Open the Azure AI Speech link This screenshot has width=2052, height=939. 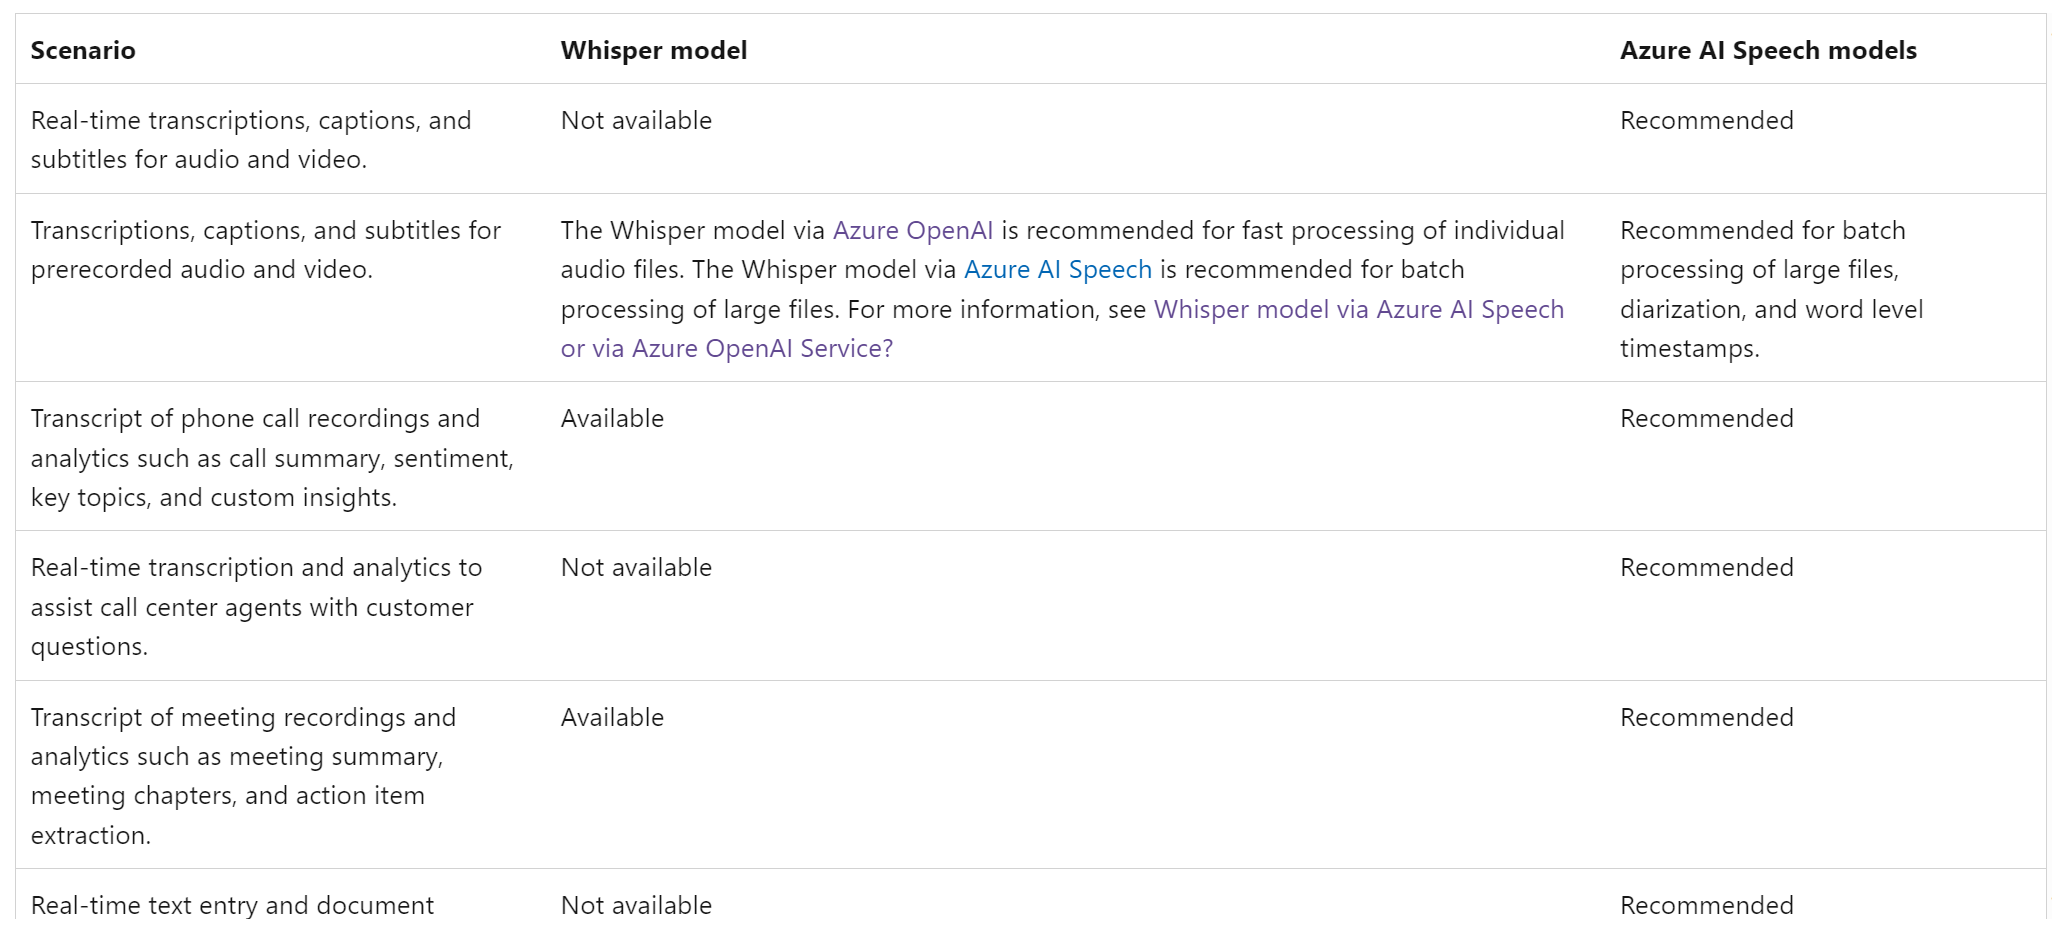[1057, 270]
